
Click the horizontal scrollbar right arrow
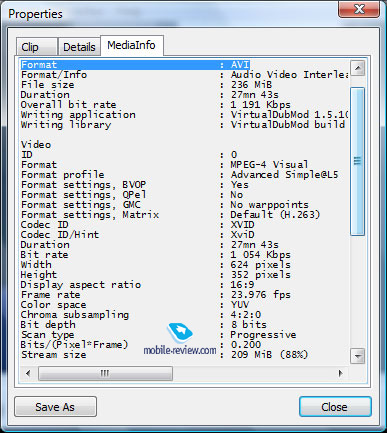pyautogui.click(x=341, y=373)
